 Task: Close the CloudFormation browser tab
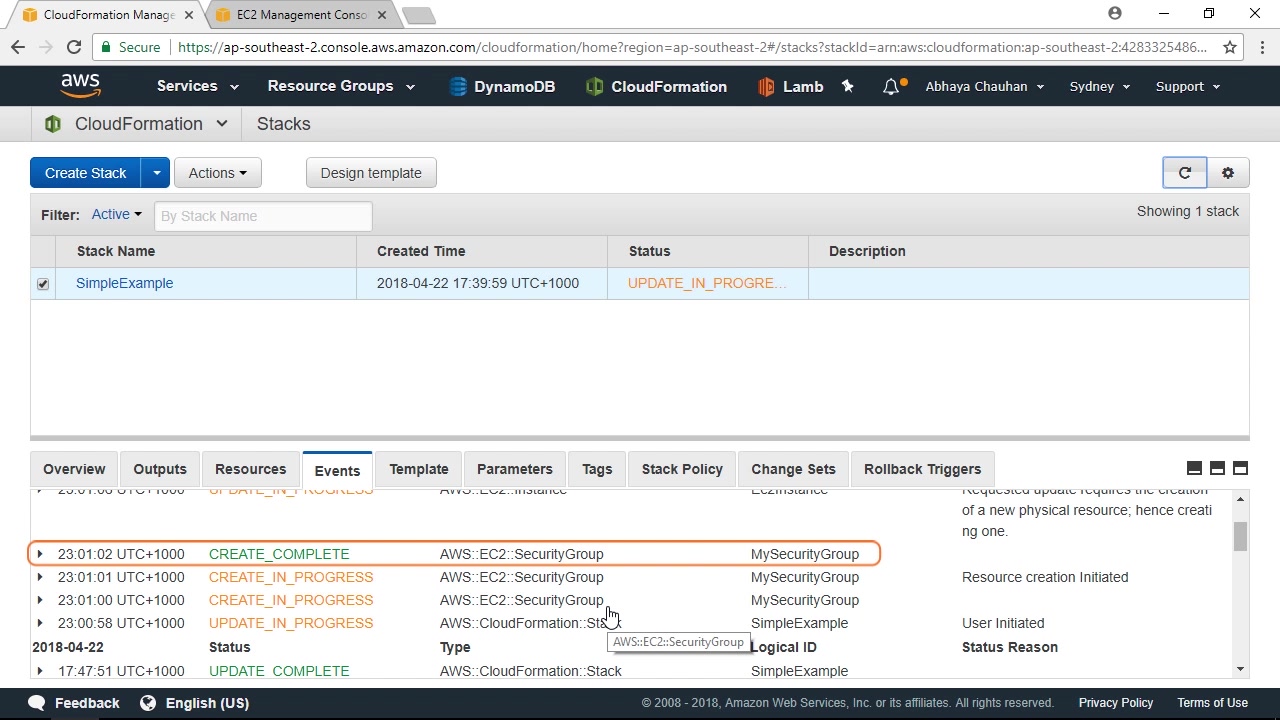189,15
